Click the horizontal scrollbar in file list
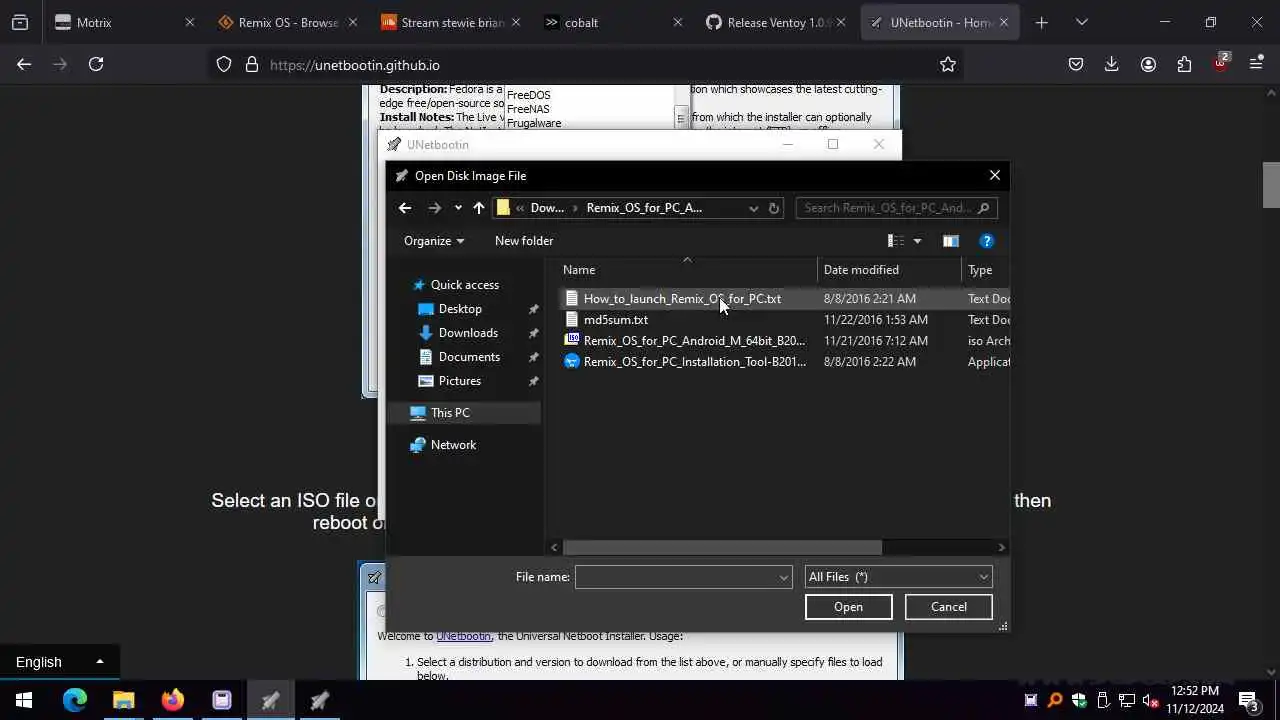Image resolution: width=1280 pixels, height=720 pixels. [722, 547]
